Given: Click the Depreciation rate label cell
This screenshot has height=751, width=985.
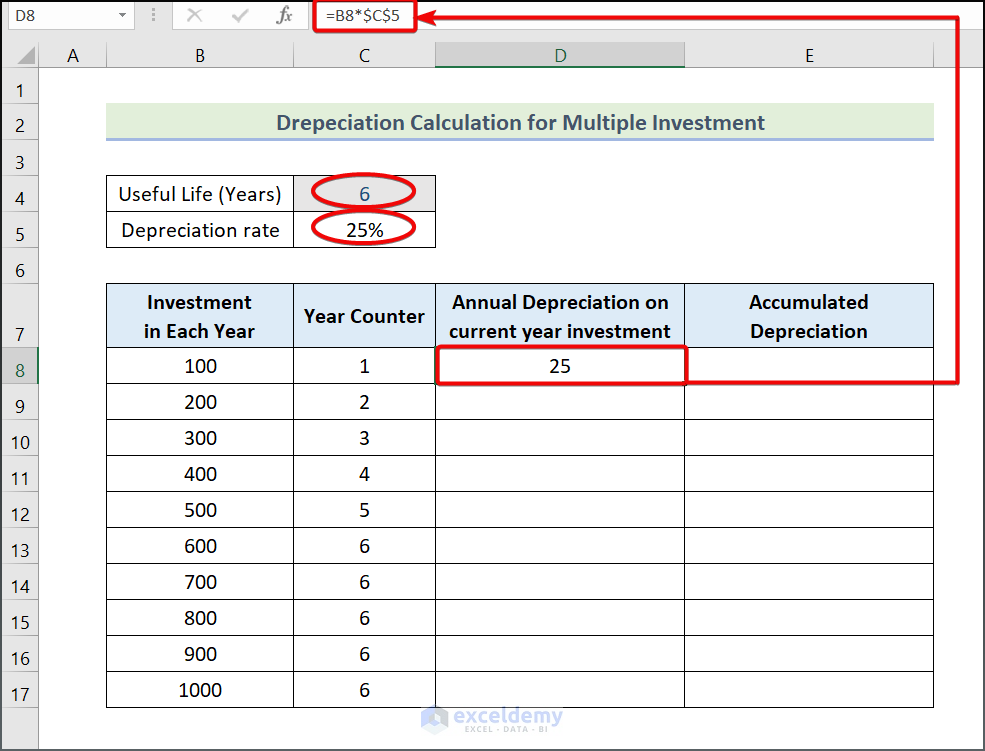Looking at the screenshot, I should click(x=200, y=230).
